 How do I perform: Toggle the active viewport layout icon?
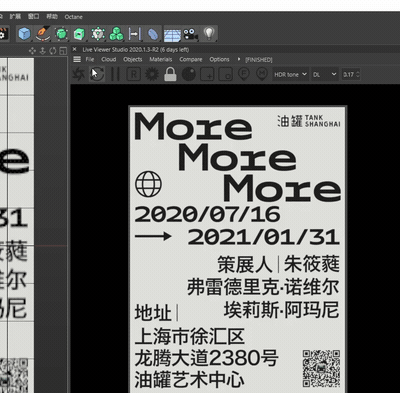pyautogui.click(x=63, y=51)
